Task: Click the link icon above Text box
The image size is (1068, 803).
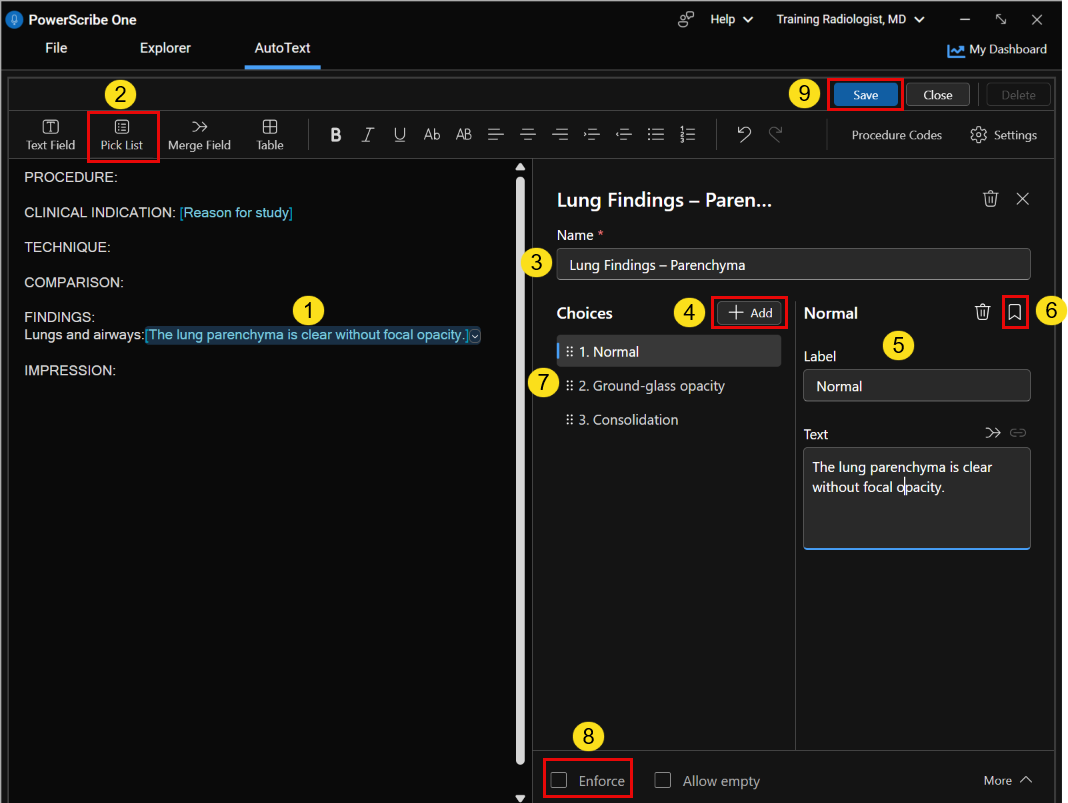Action: (1018, 432)
